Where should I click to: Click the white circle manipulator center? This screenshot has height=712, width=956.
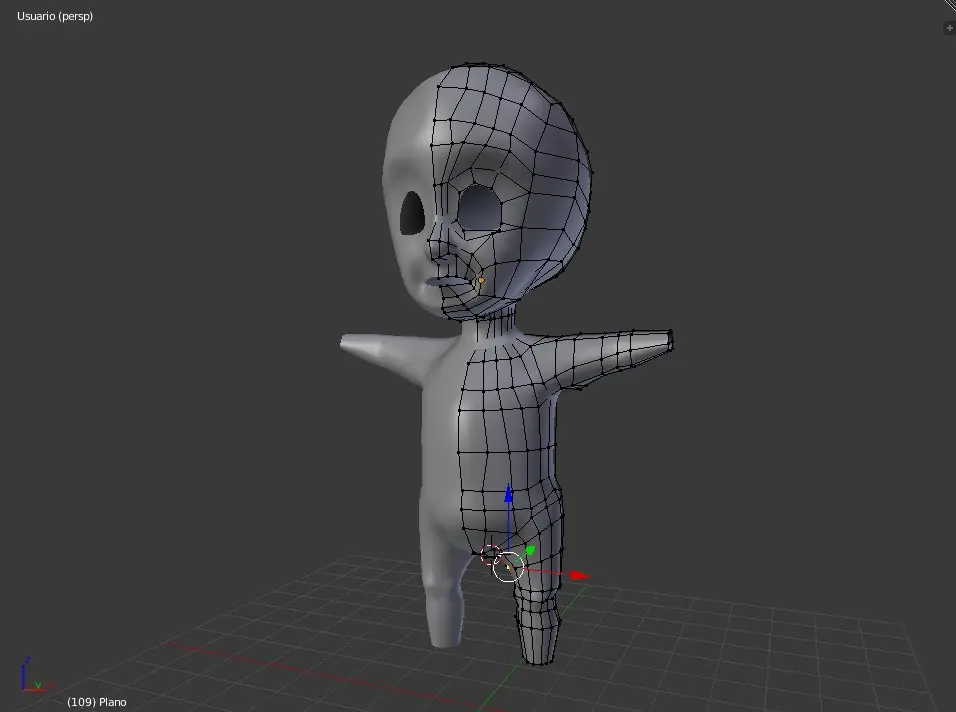point(508,566)
